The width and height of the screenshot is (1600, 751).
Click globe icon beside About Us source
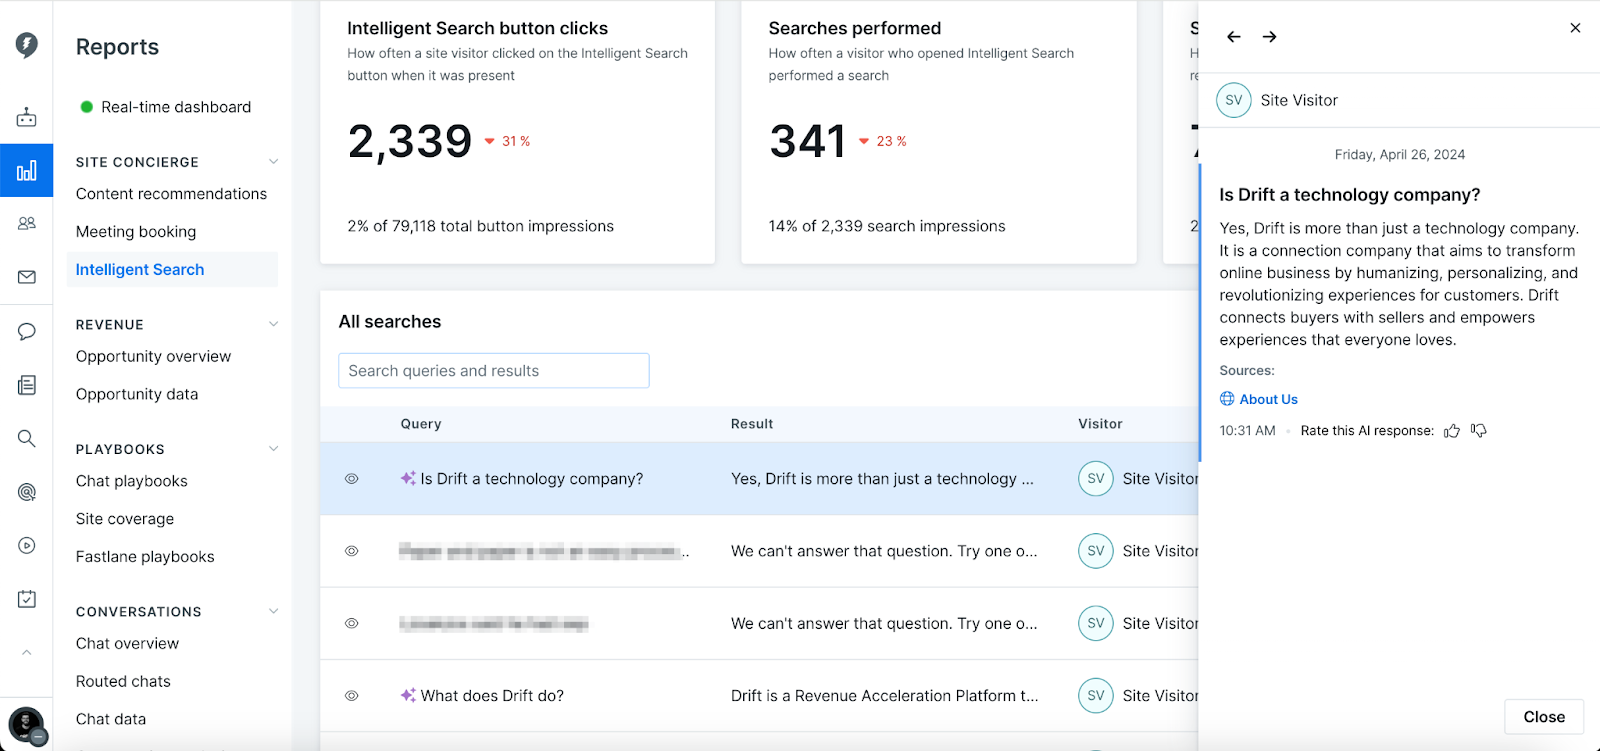(1227, 399)
